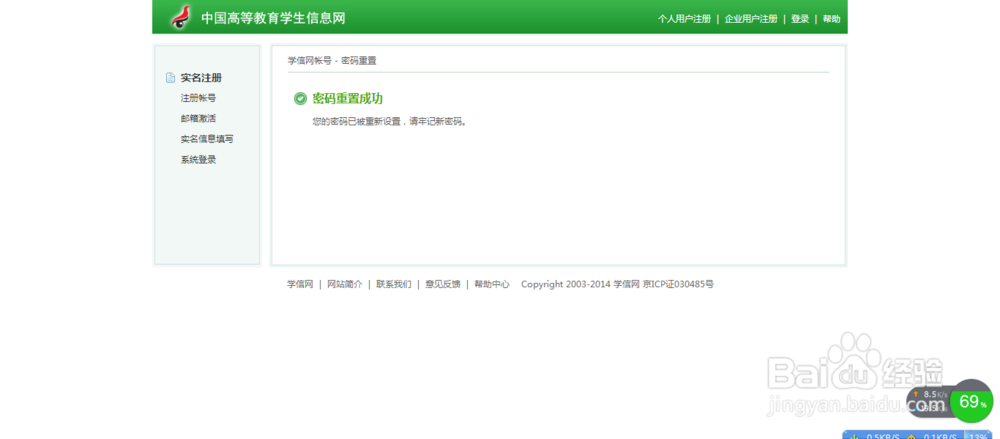Click the network speed monitor bar
Screen dimensions: 1000x439
[917, 435]
